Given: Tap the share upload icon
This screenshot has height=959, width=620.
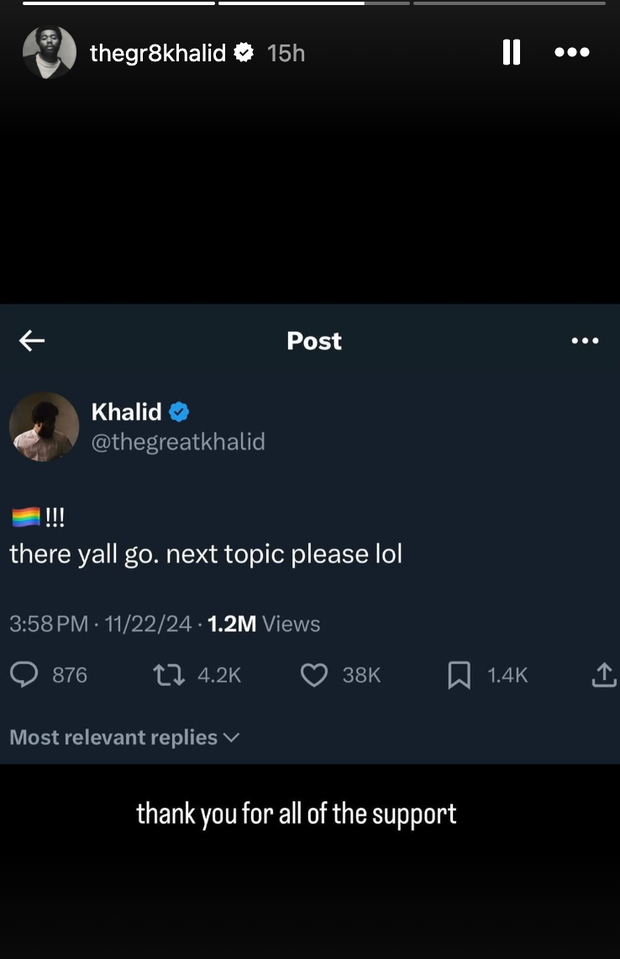Looking at the screenshot, I should (604, 676).
